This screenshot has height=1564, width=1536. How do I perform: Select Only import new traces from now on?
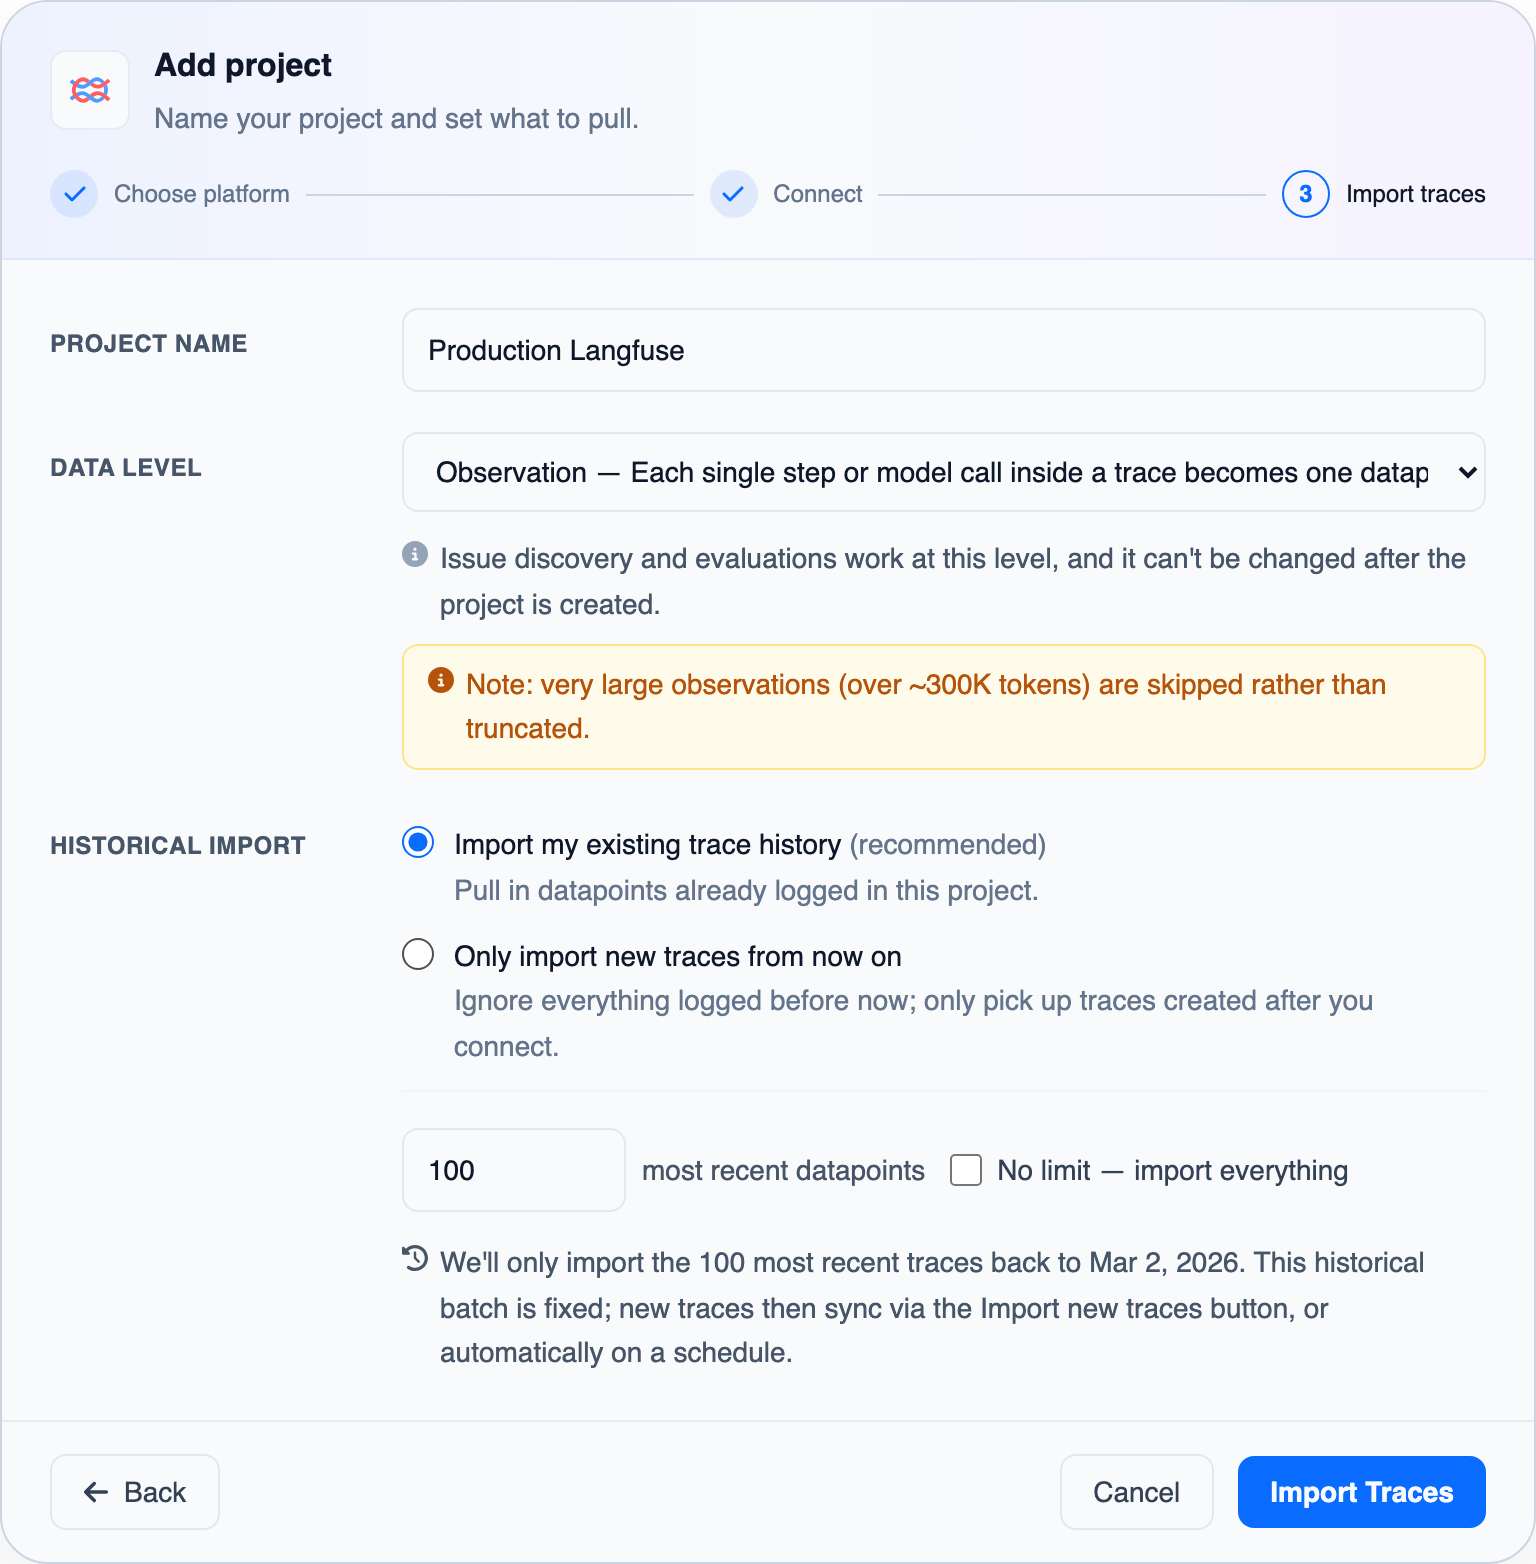point(418,954)
